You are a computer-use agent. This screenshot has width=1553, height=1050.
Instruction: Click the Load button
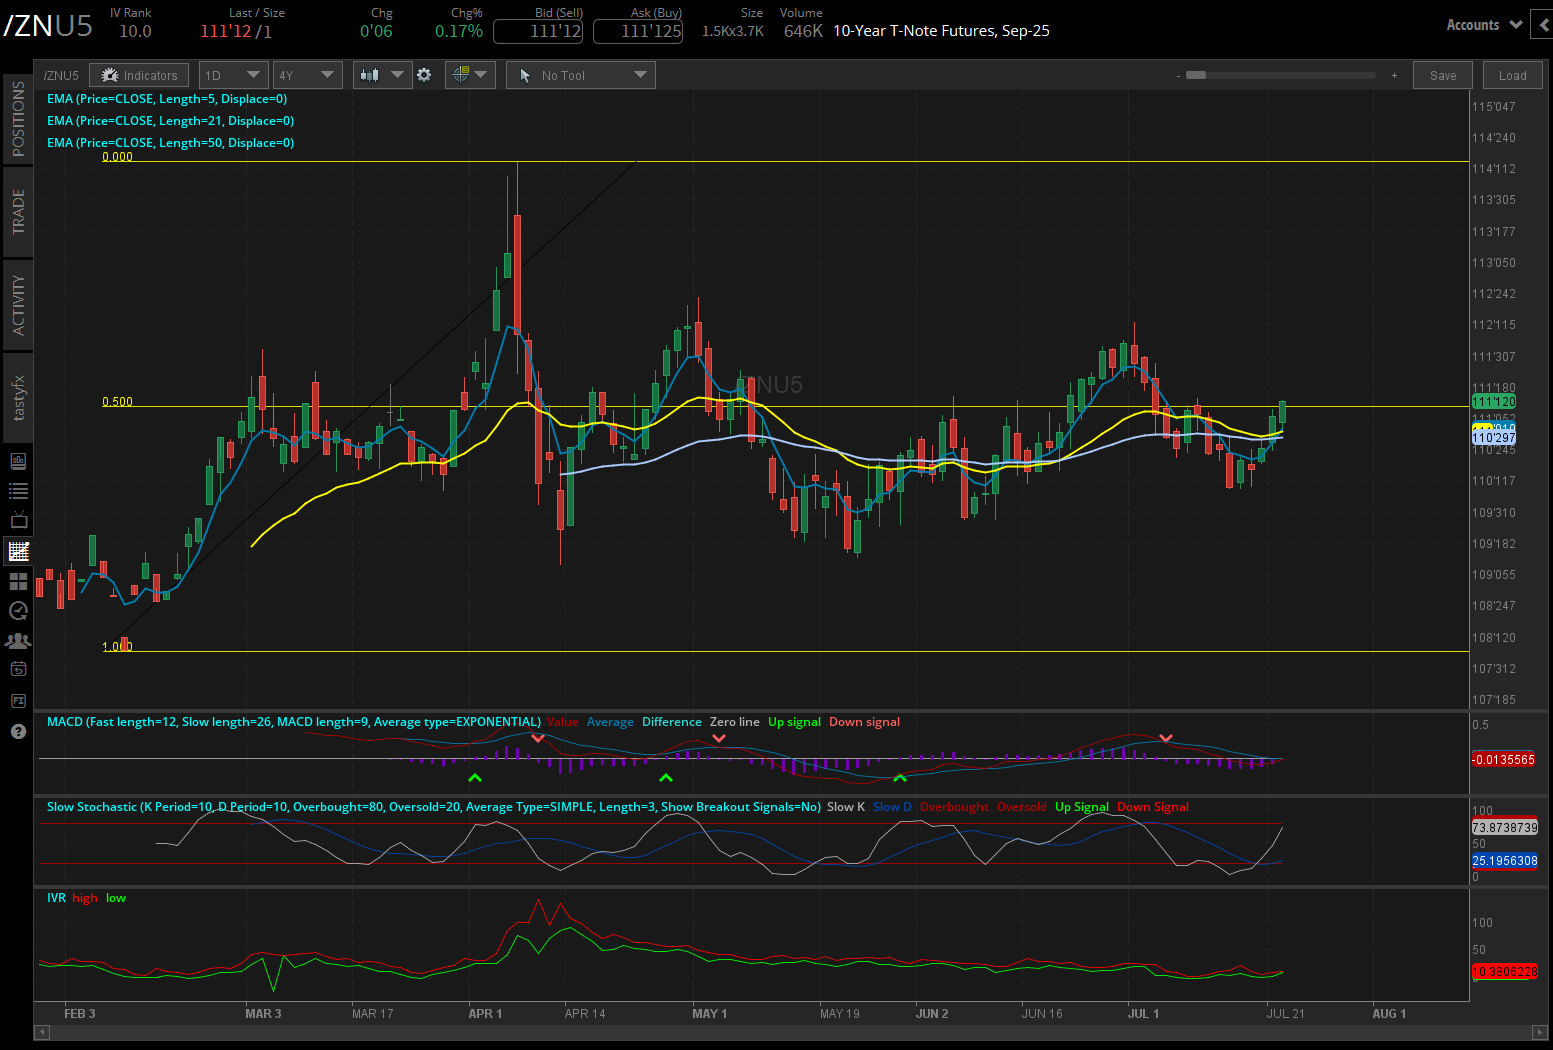coord(1511,74)
